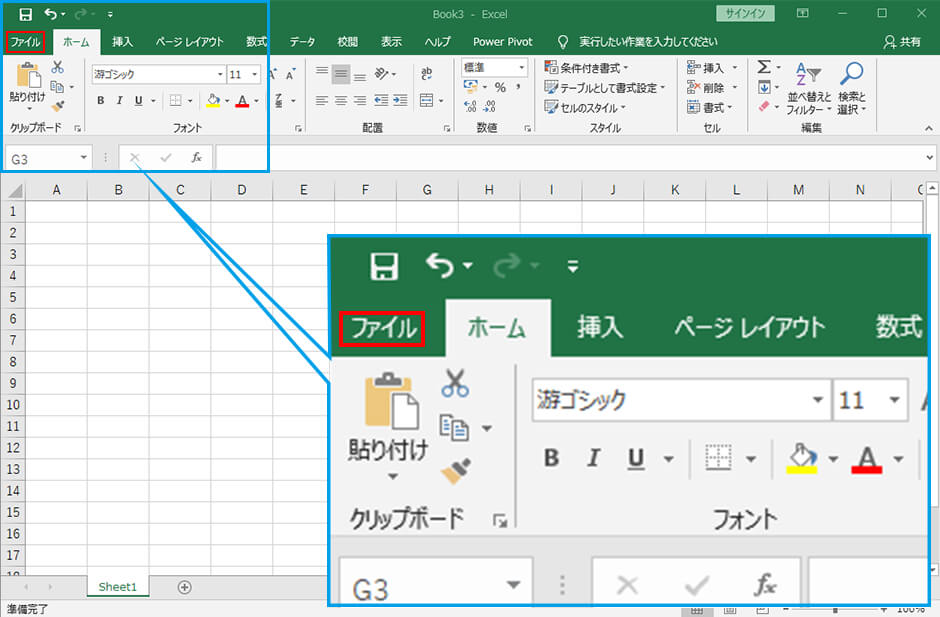Select column N header
Screen dimensions: 940x617
(860, 190)
